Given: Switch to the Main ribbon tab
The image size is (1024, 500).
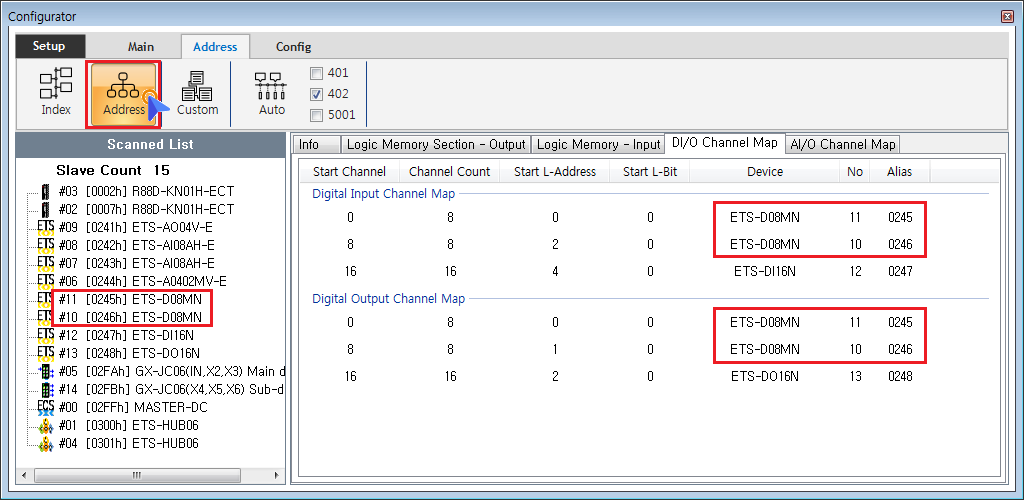Looking at the screenshot, I should (141, 47).
